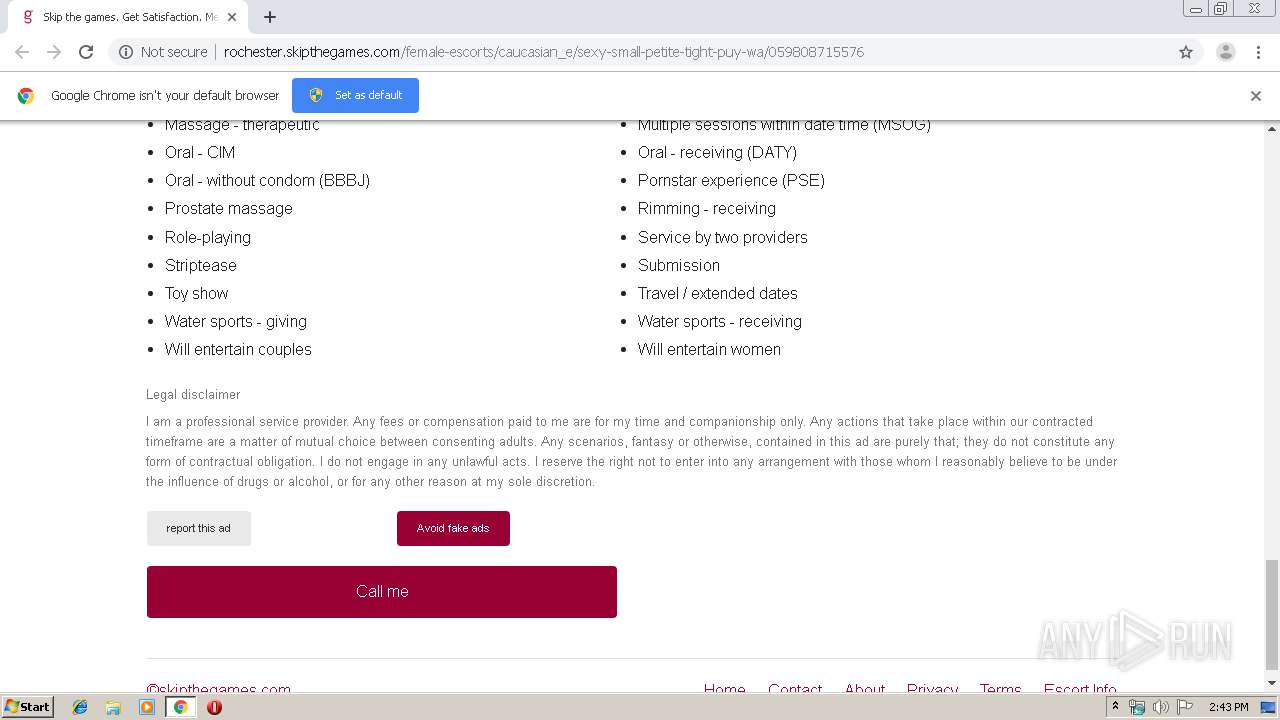
Task: Click the Will entertain women item
Action: 709,349
